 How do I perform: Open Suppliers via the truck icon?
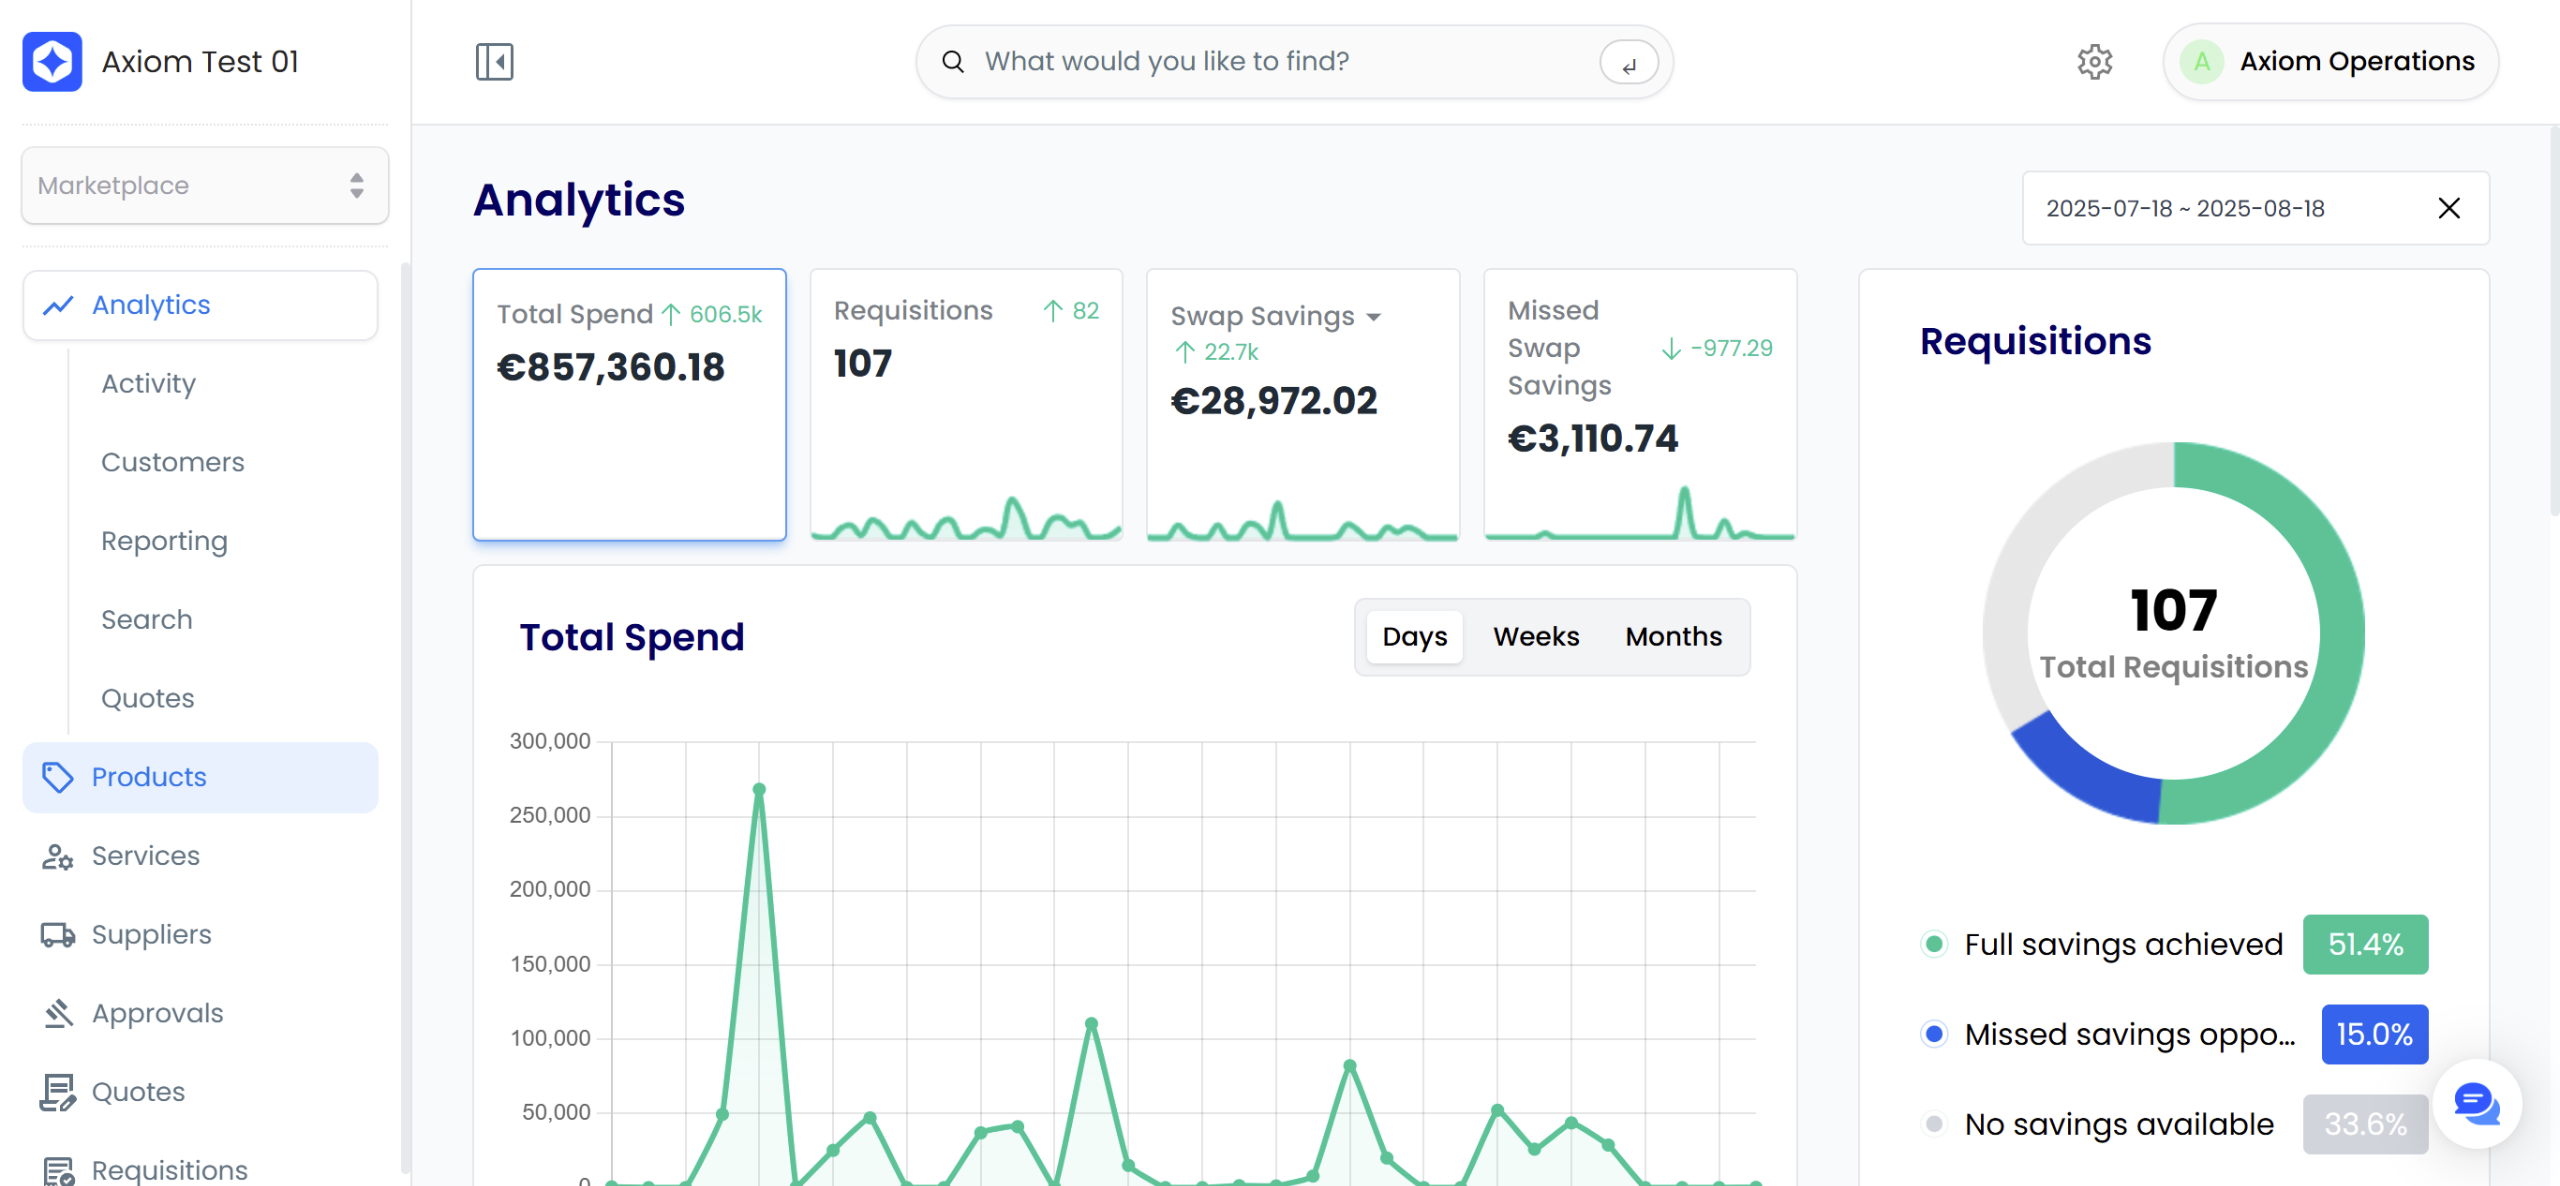click(57, 935)
